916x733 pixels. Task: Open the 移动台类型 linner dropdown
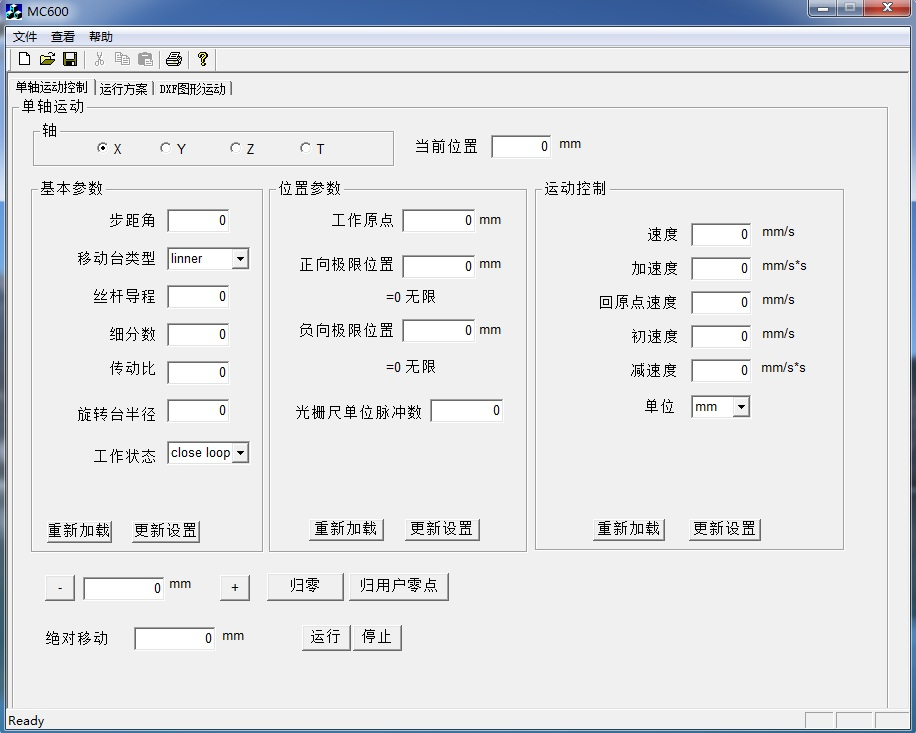pos(240,259)
